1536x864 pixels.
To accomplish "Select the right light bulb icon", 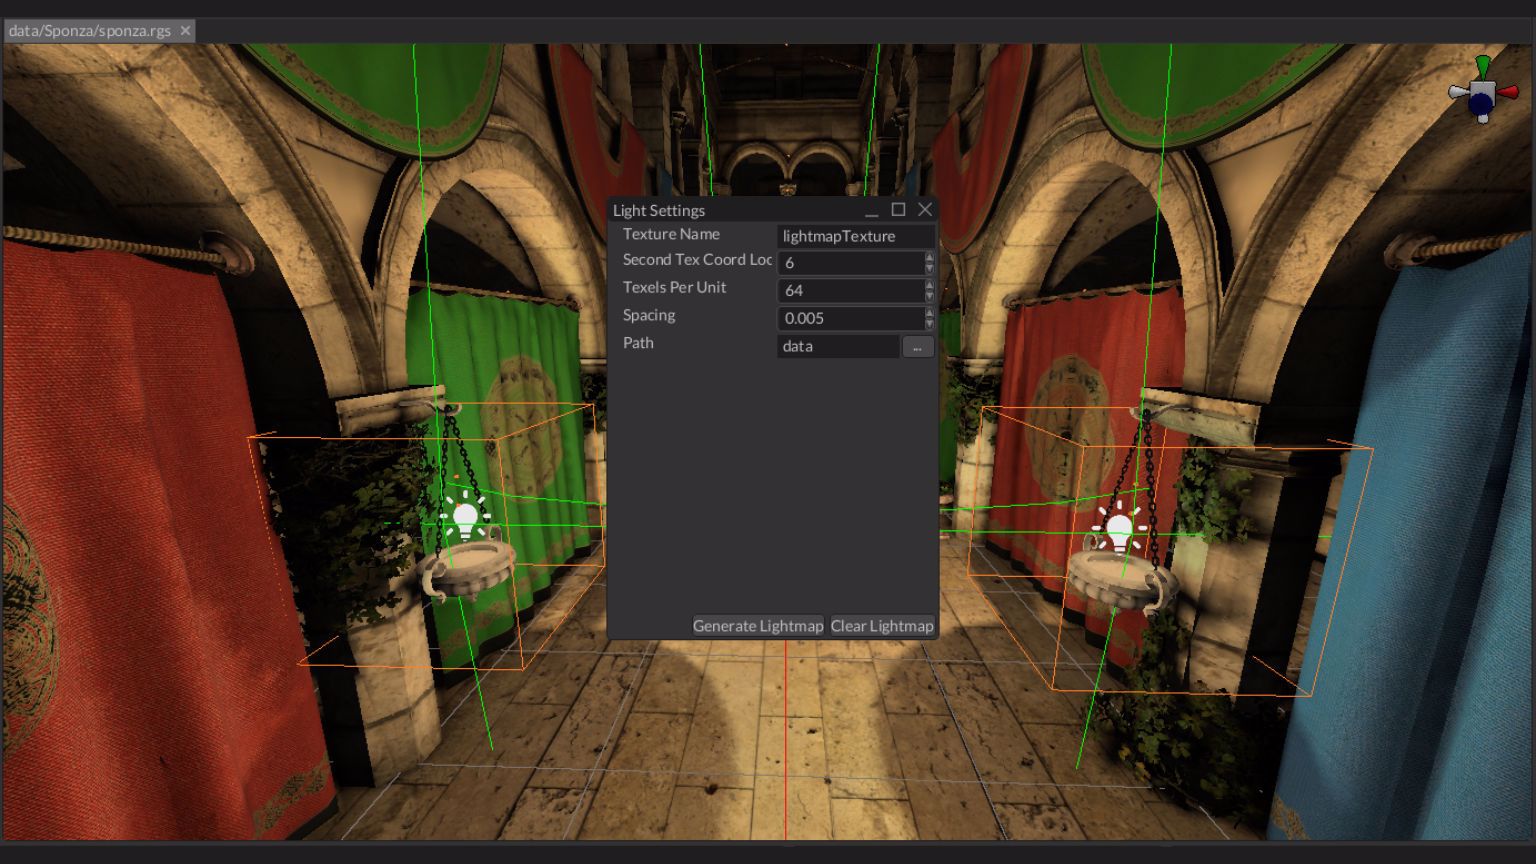I will click(x=1118, y=530).
